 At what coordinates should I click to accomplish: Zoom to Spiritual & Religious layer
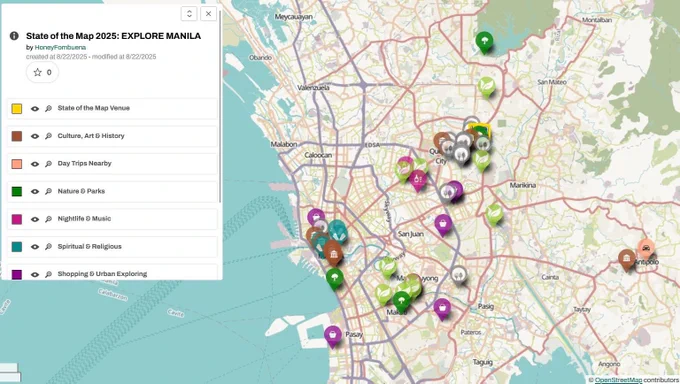click(48, 247)
